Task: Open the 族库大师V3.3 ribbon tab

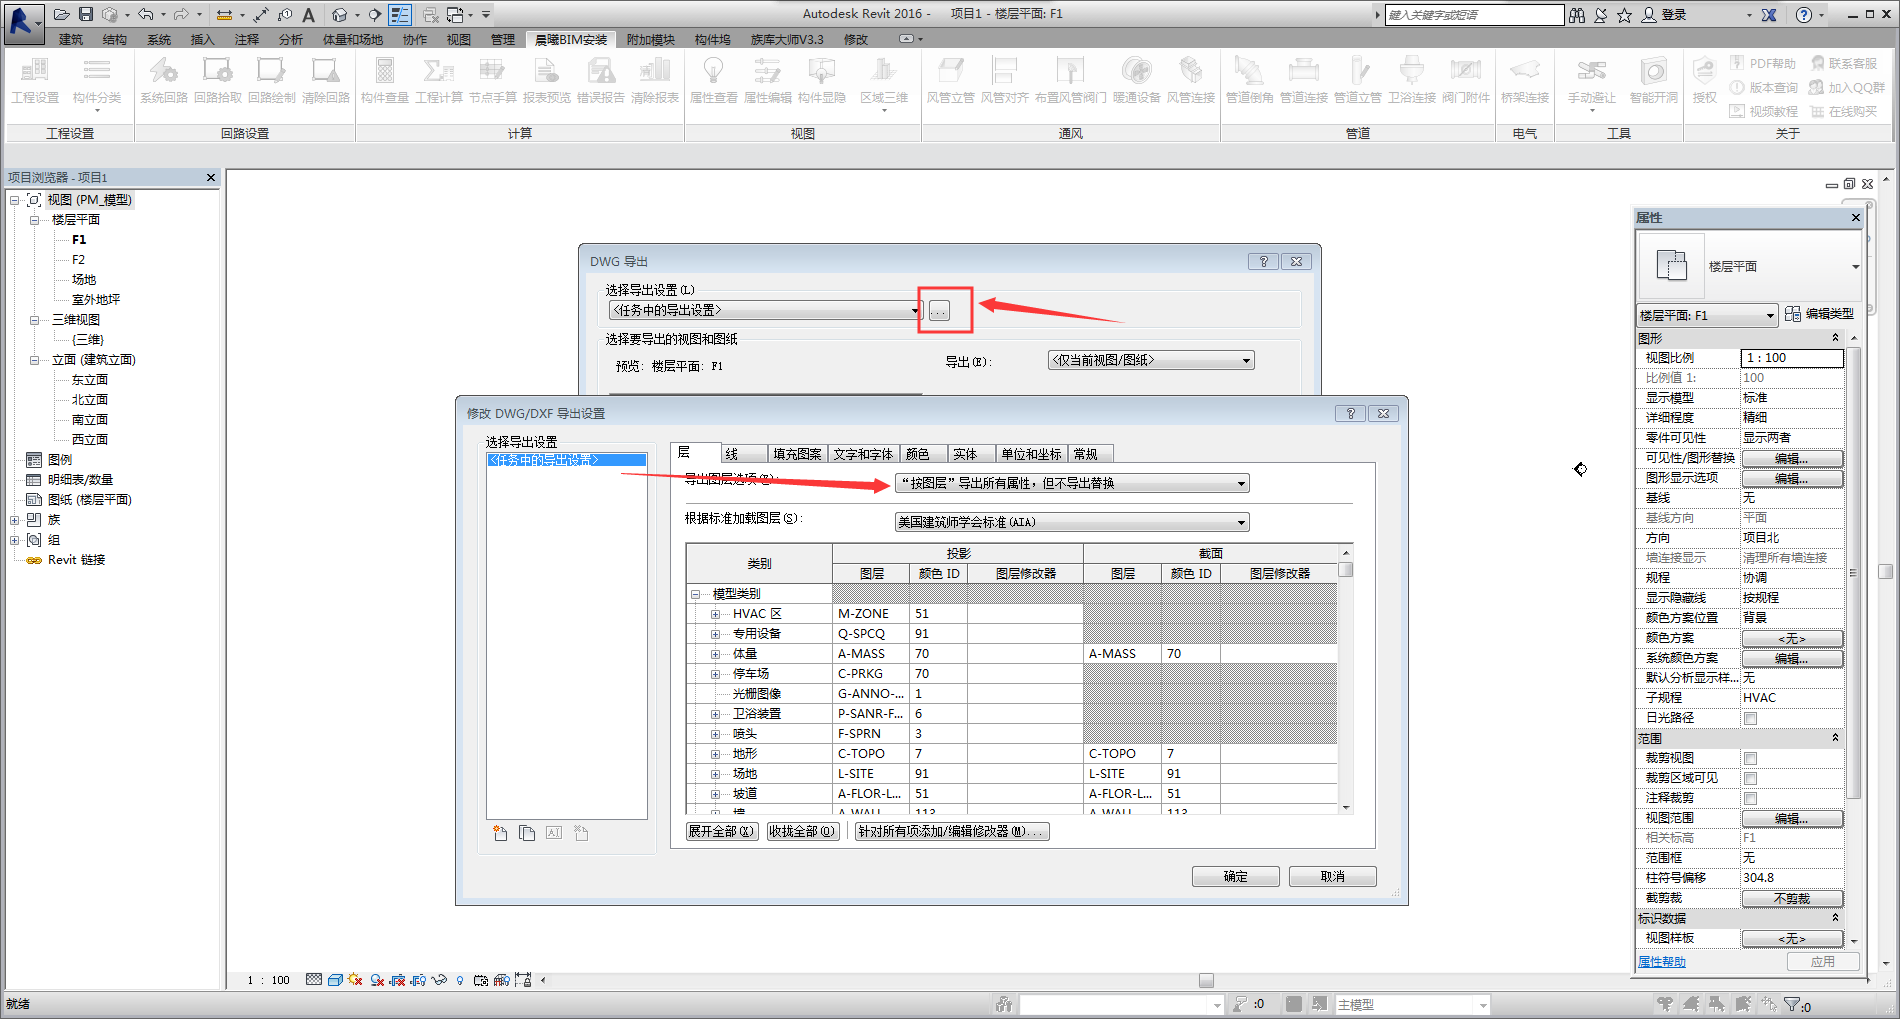Action: 787,39
